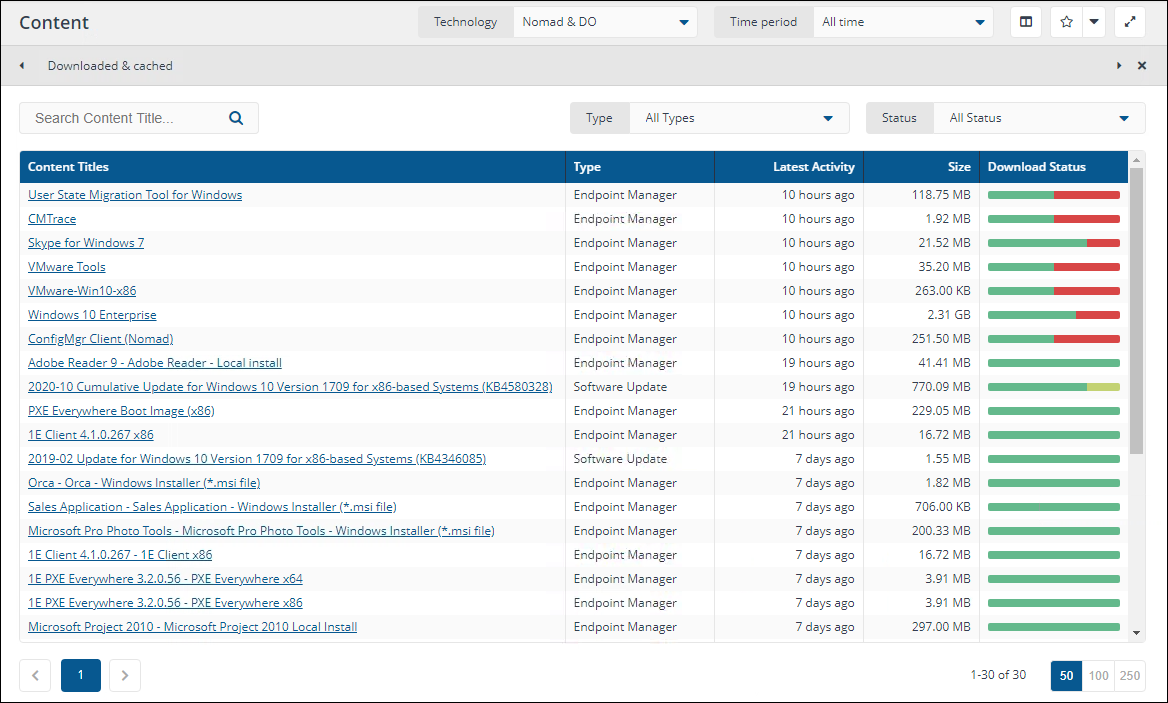Sort by the Latest Activity column header

click(813, 167)
